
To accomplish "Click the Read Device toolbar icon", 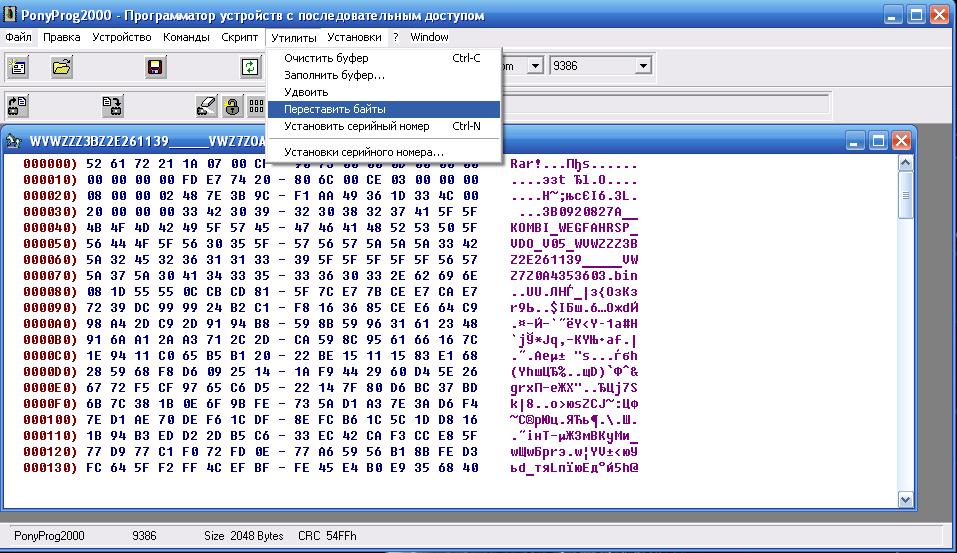I will pyautogui.click(x=18, y=106).
